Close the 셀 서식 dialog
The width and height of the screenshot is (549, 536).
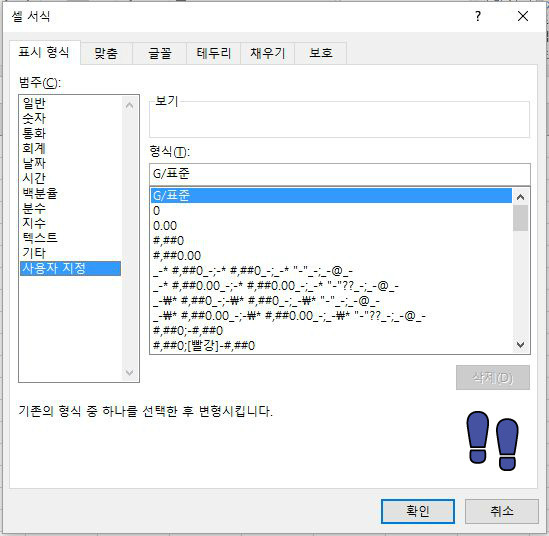point(523,16)
